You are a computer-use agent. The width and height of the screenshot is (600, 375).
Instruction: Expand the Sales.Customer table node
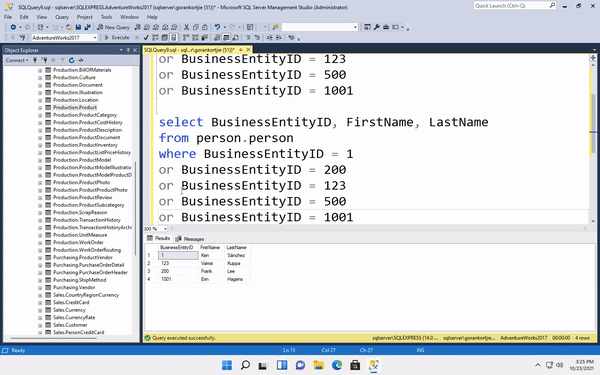[40, 325]
